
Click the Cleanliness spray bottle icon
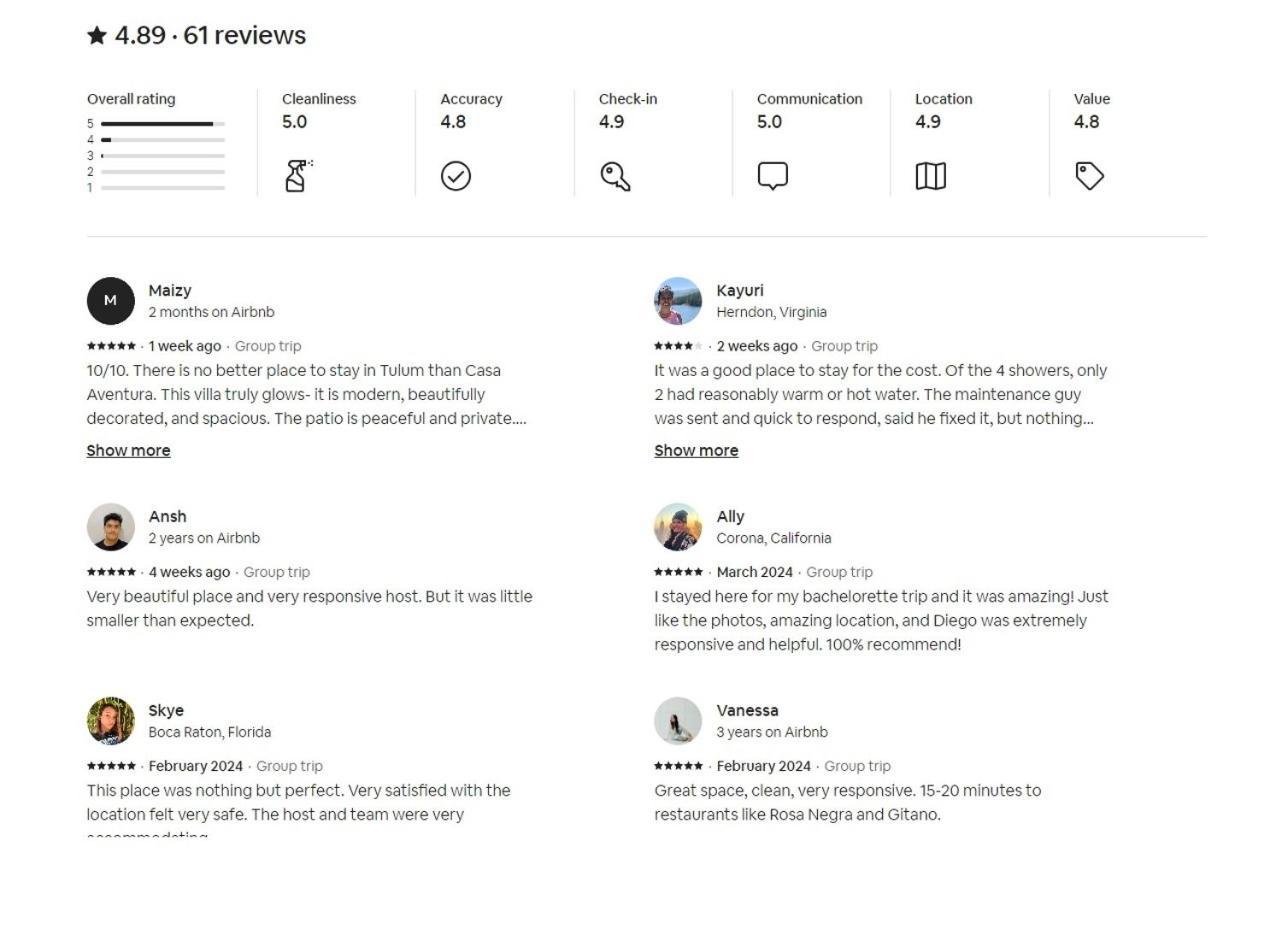point(296,176)
